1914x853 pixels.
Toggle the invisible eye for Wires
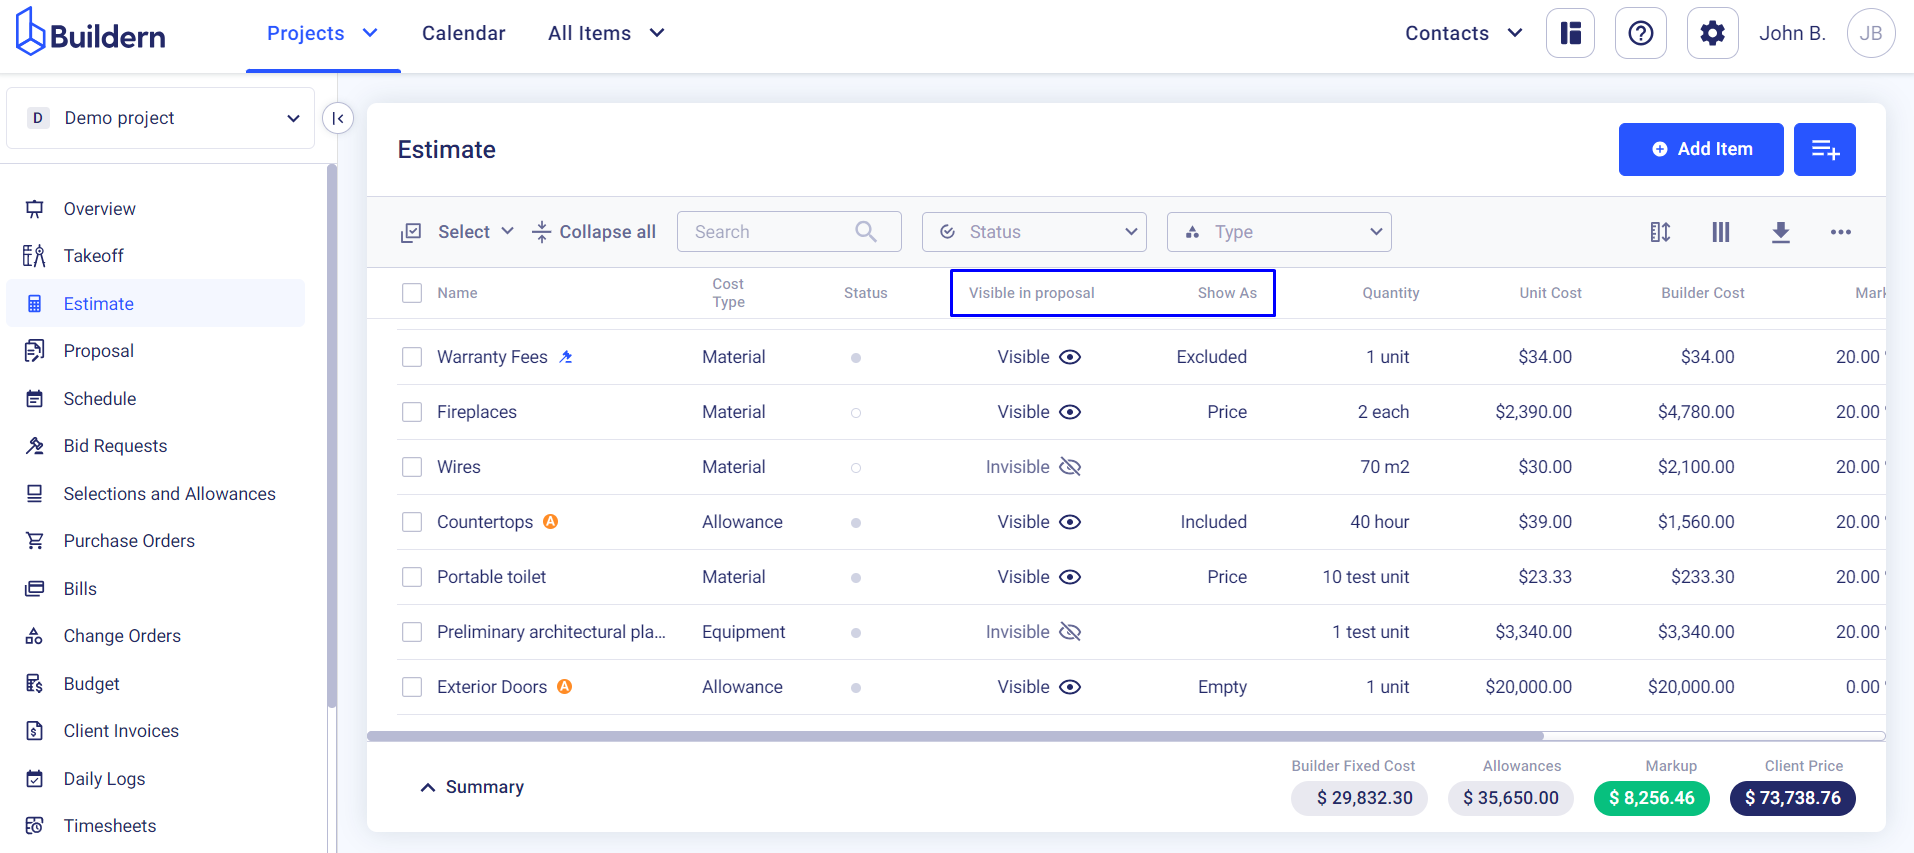pyautogui.click(x=1070, y=467)
